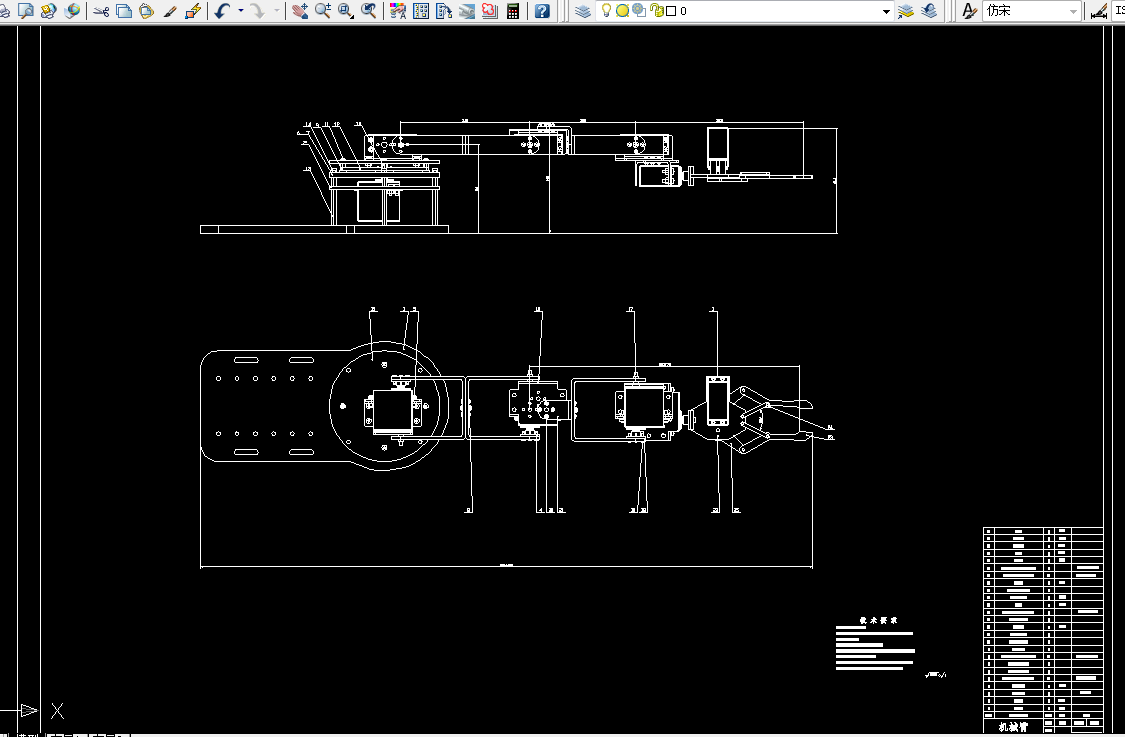Image resolution: width=1125 pixels, height=737 pixels.
Task: Click the 3D DWF globe icon
Action: click(72, 11)
